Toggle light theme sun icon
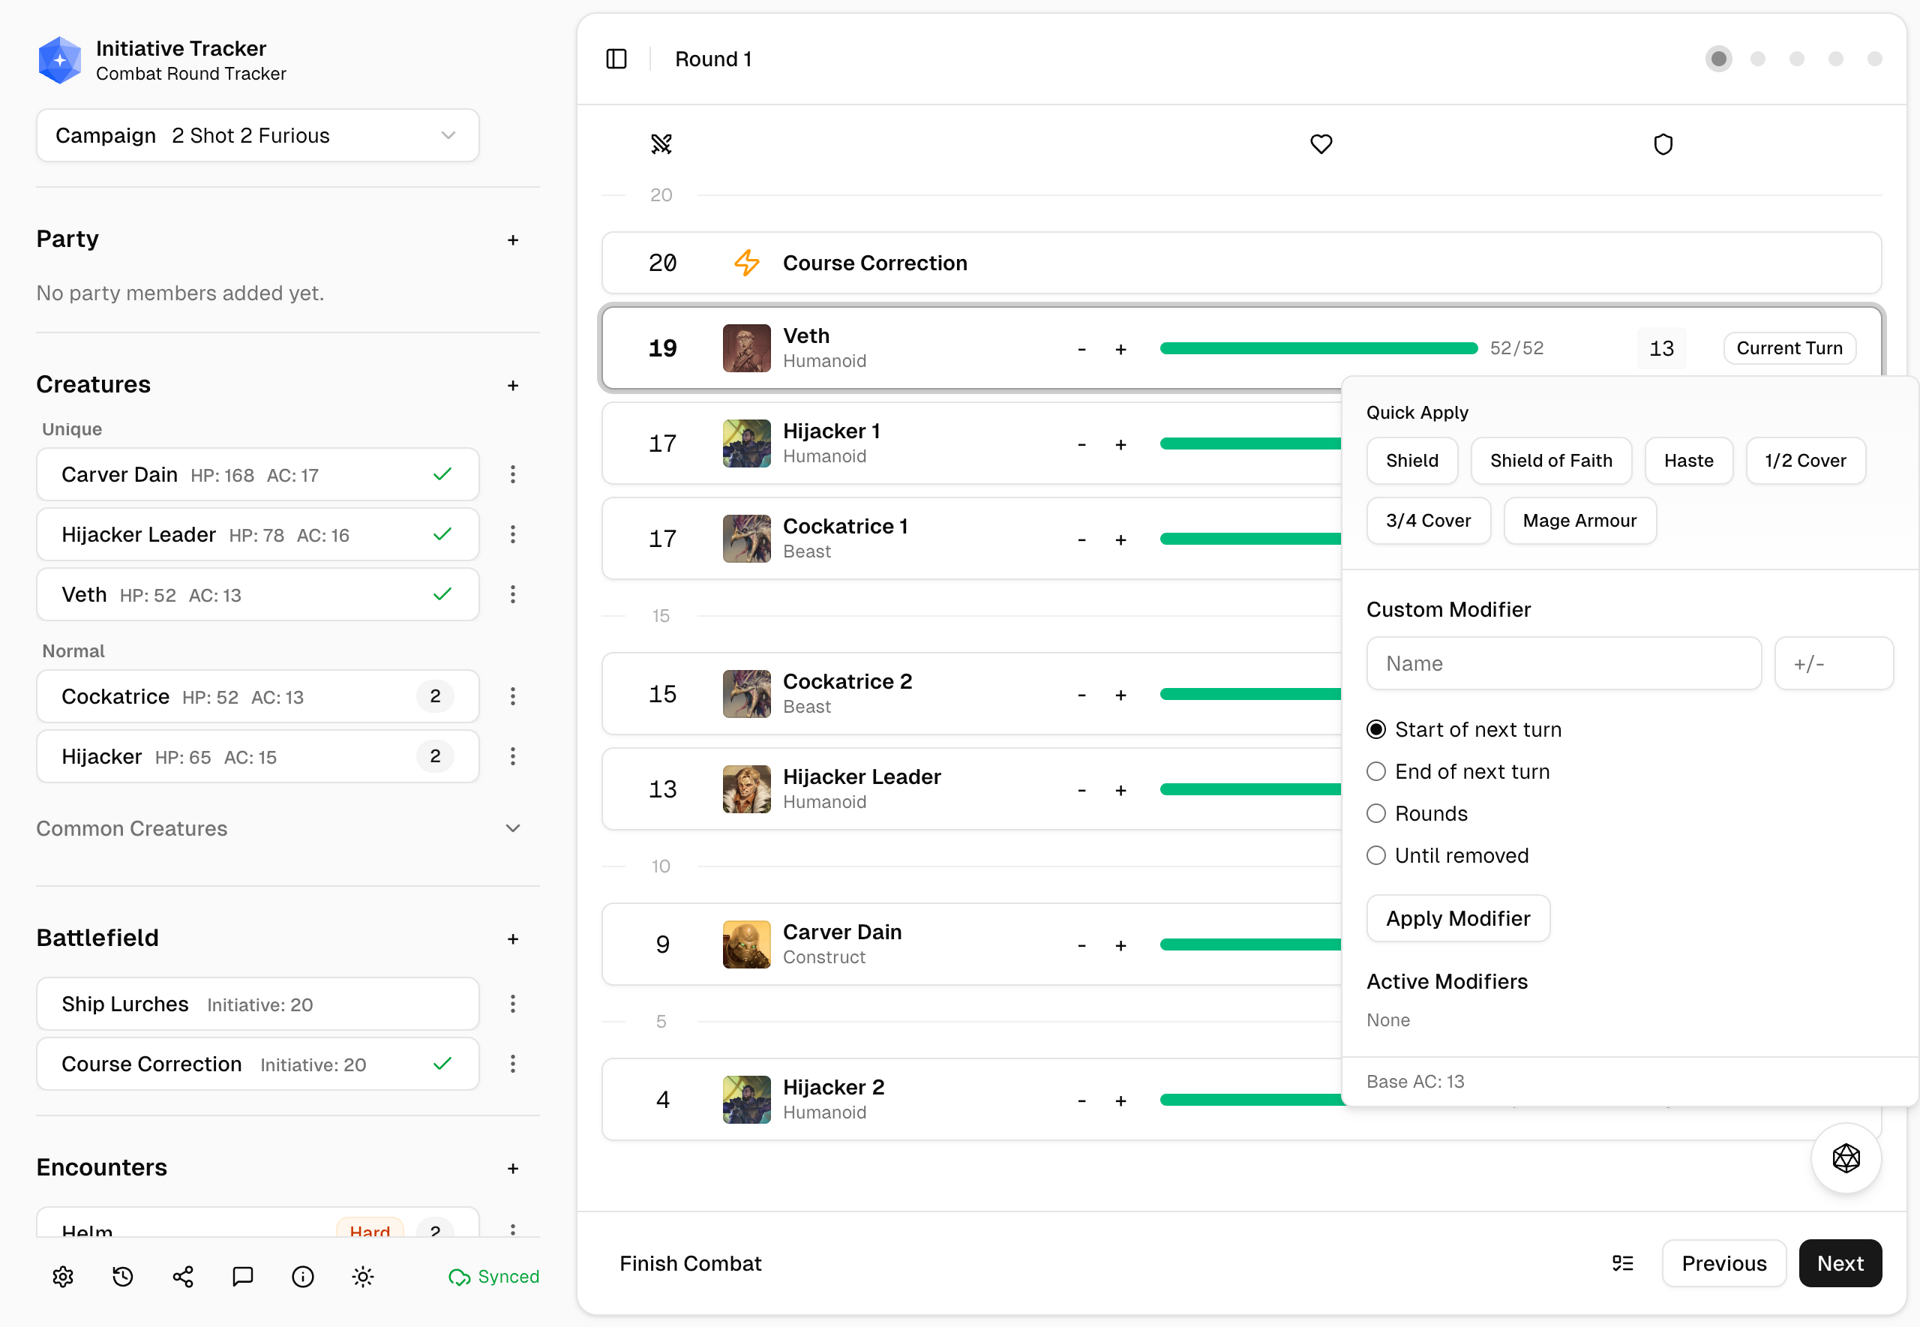This screenshot has width=1920, height=1327. (363, 1276)
